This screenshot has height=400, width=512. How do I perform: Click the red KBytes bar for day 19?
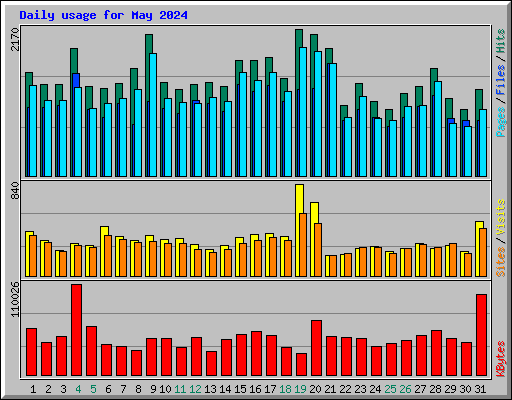pos(301,365)
